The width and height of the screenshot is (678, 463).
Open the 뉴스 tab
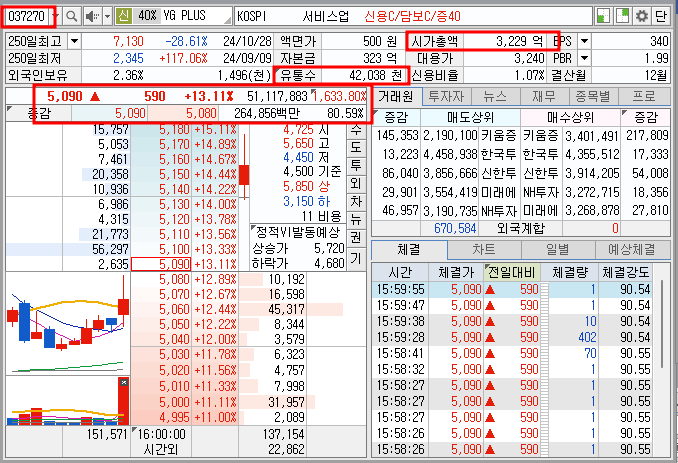[x=495, y=96]
